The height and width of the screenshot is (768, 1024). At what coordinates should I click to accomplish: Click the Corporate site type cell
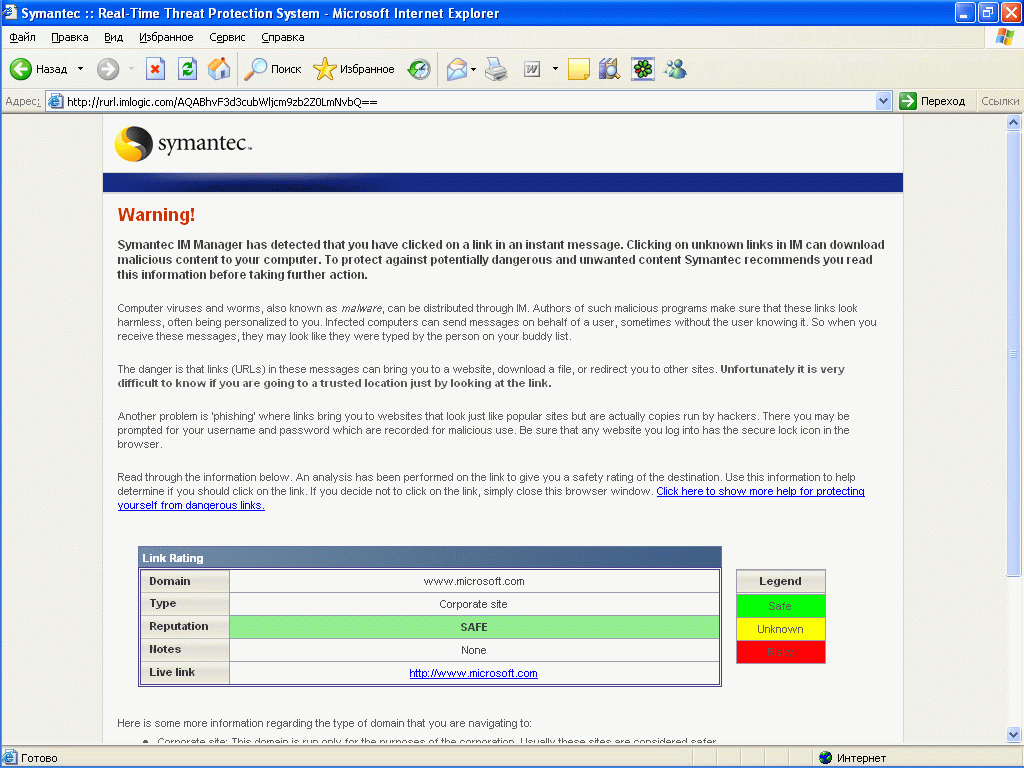pos(474,604)
